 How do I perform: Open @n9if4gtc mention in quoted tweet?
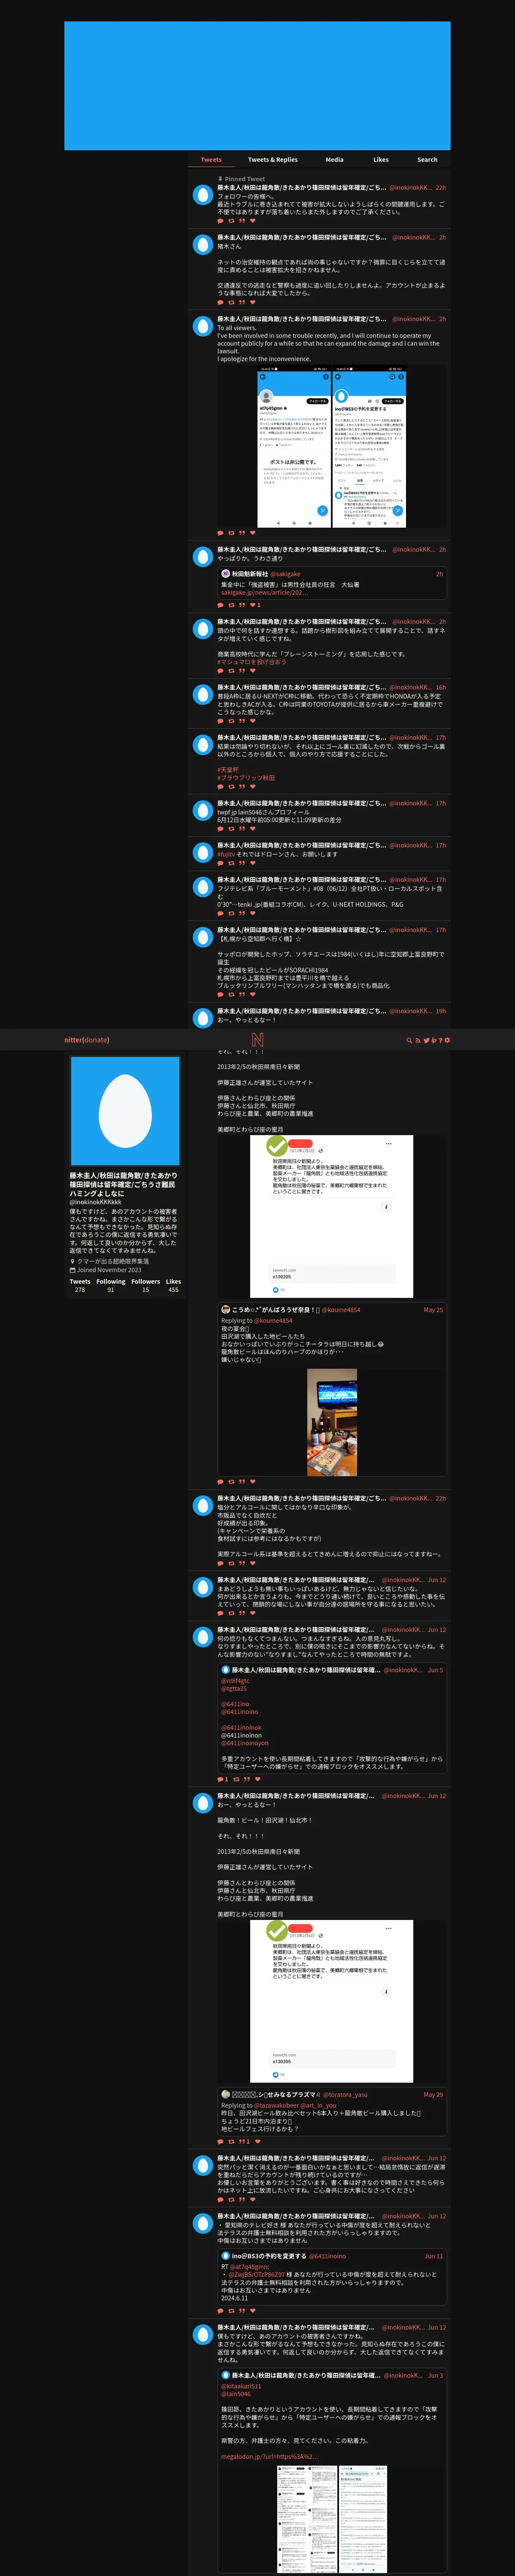point(235,1681)
